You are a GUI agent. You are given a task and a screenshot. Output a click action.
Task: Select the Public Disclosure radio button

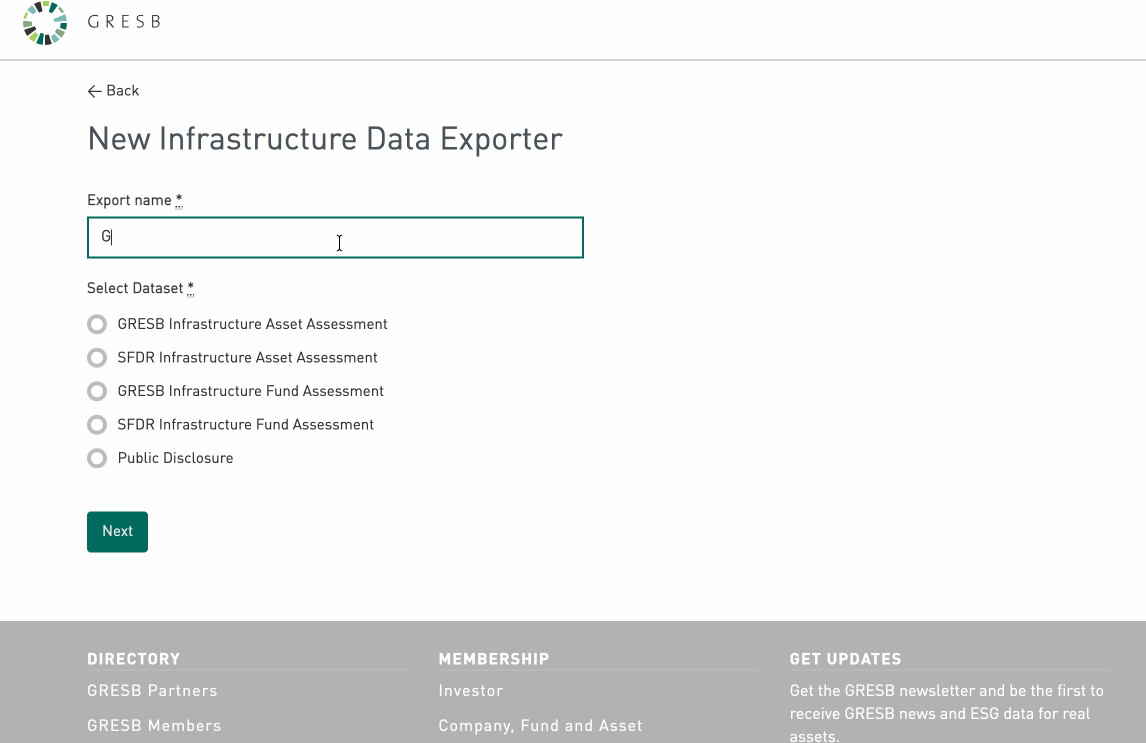(x=97, y=458)
